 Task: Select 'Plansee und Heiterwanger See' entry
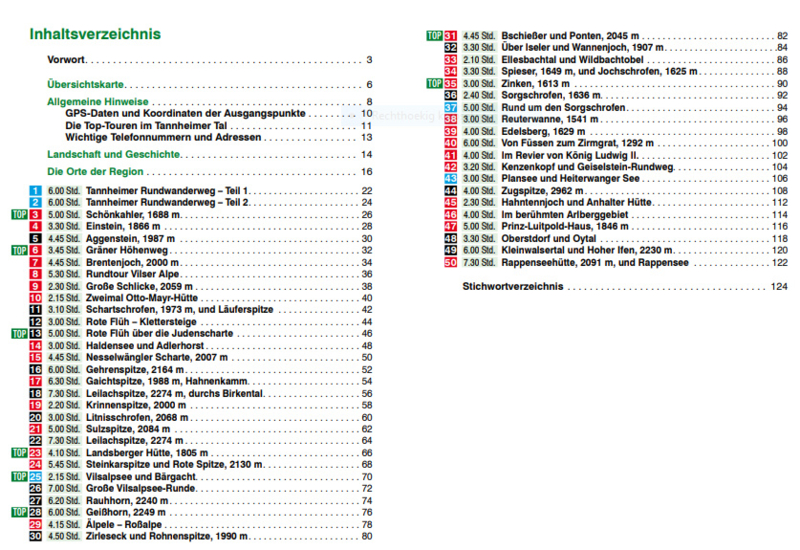click(x=570, y=179)
